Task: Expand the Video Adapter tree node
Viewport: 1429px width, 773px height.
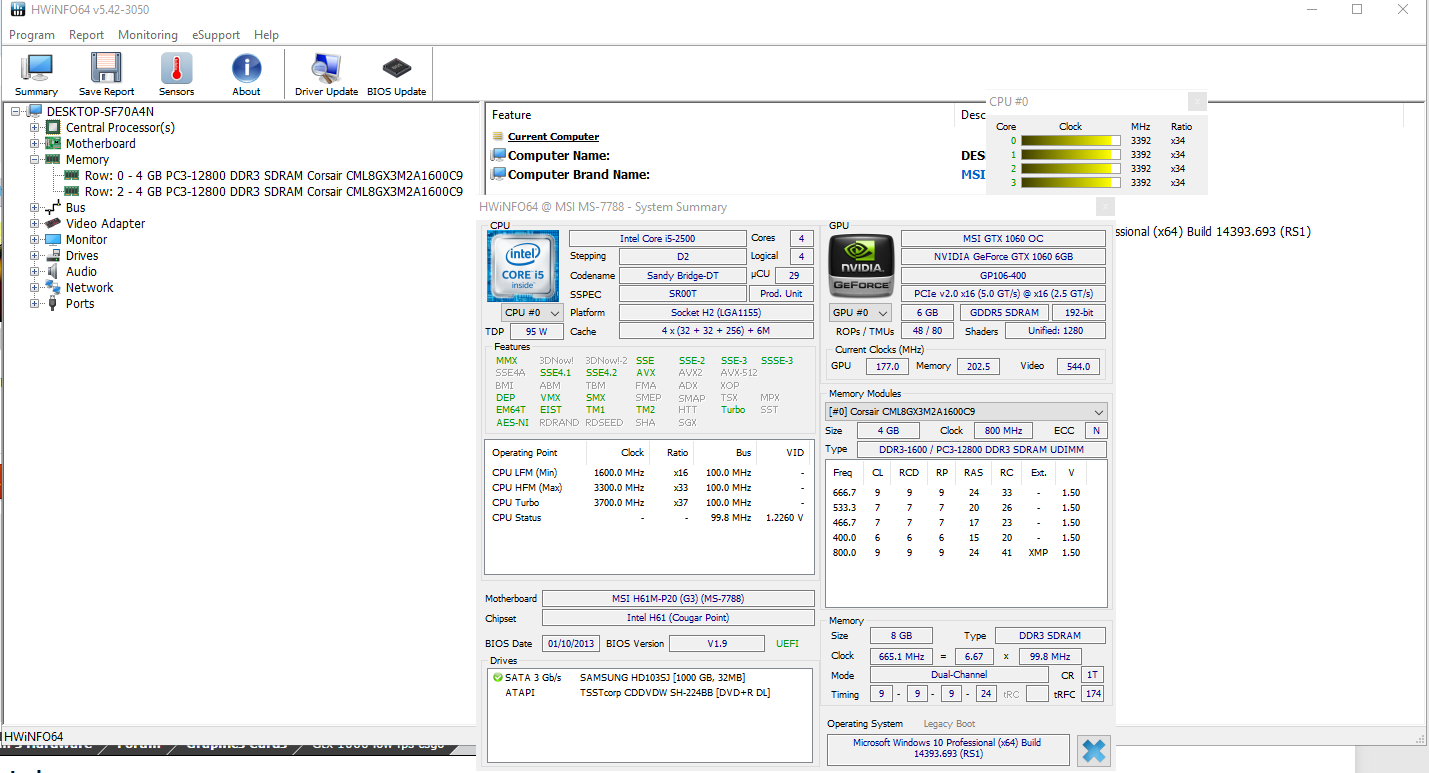Action: point(35,223)
